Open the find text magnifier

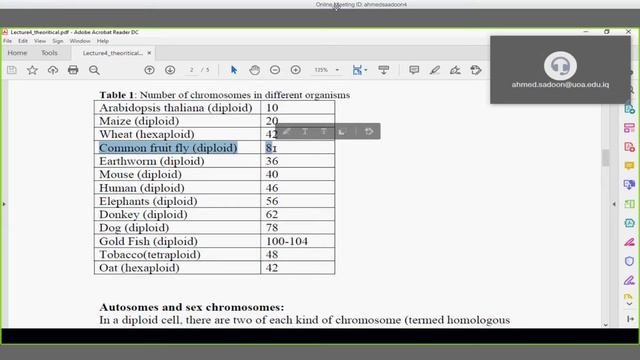pos(94,70)
